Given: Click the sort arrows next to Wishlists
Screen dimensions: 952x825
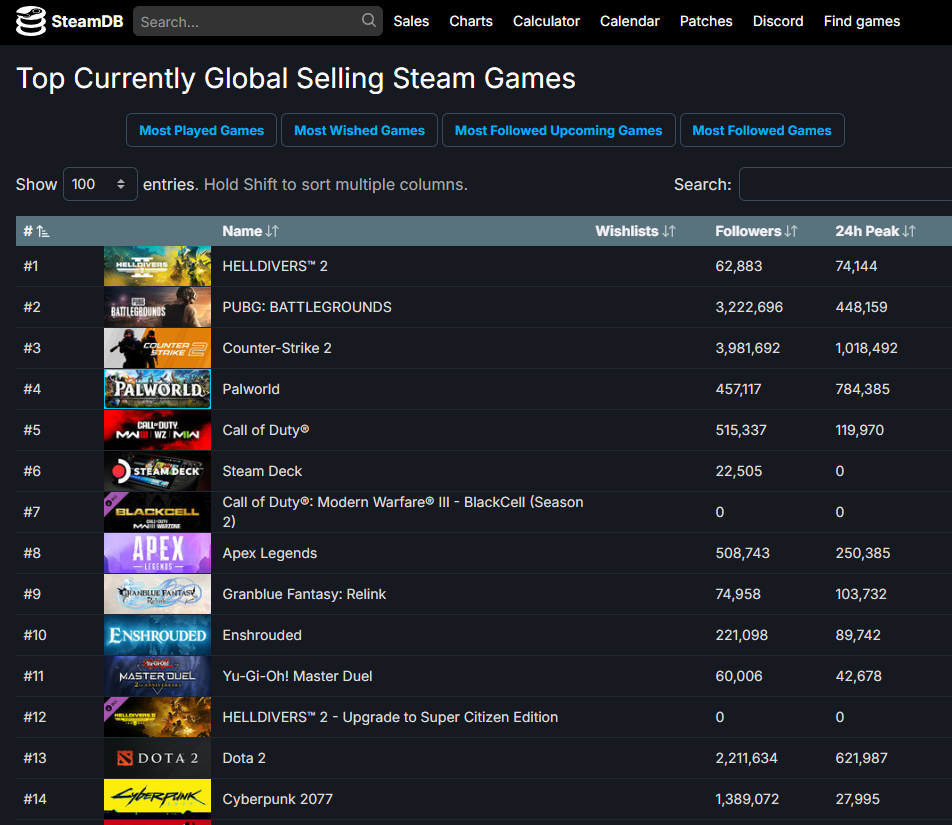Looking at the screenshot, I should 668,231.
